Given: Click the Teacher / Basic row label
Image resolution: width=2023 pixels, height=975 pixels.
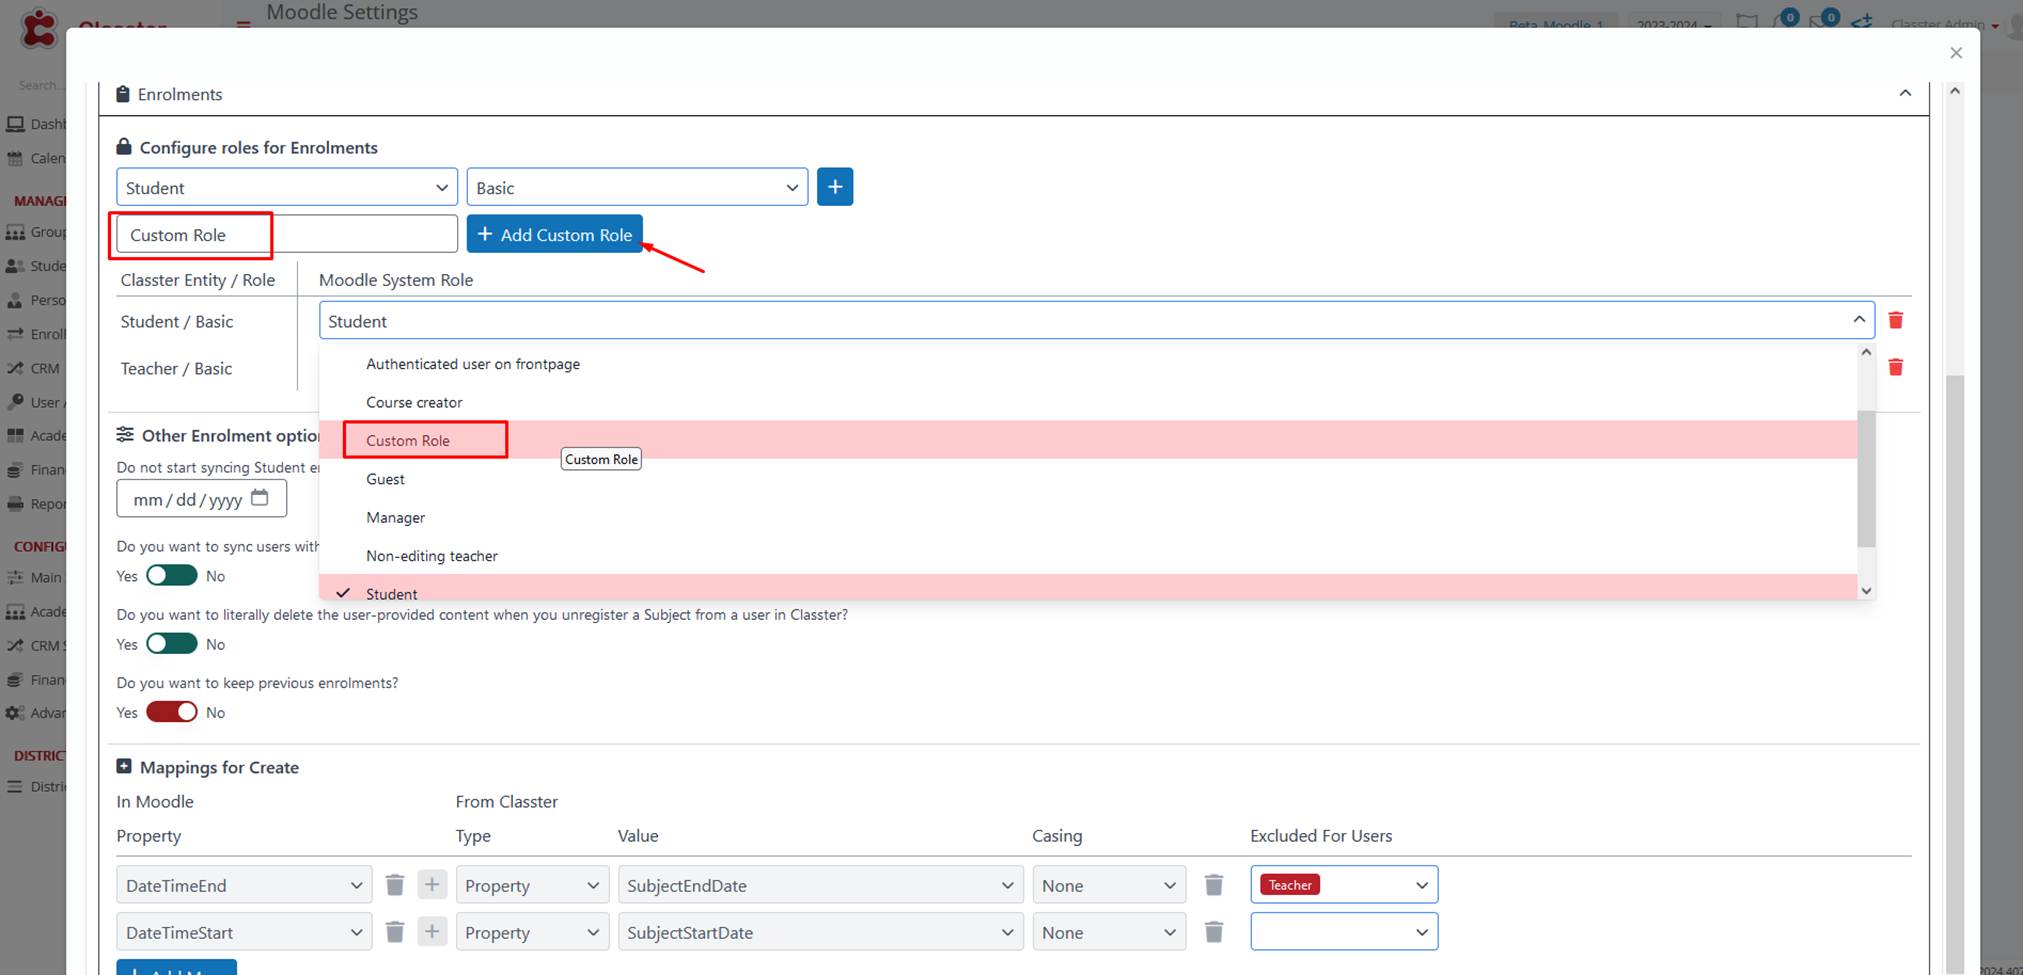Looking at the screenshot, I should point(176,368).
